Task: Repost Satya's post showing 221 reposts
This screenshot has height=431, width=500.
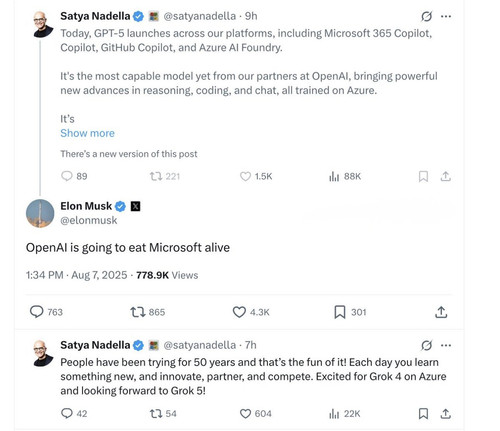Action: tap(156, 176)
